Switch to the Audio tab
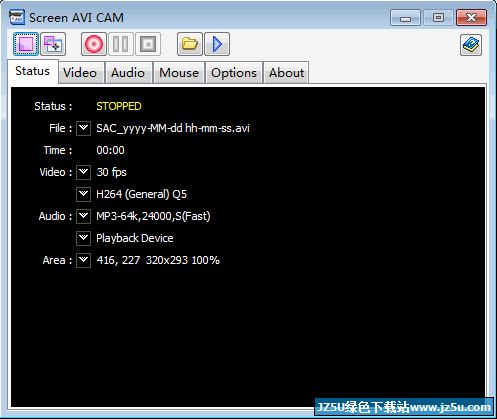This screenshot has width=497, height=419. [128, 73]
